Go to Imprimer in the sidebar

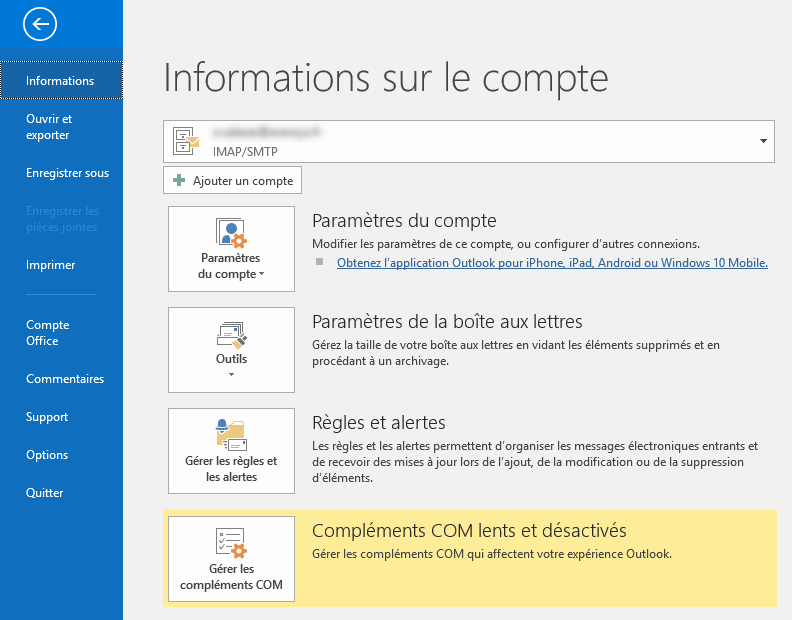tap(50, 265)
